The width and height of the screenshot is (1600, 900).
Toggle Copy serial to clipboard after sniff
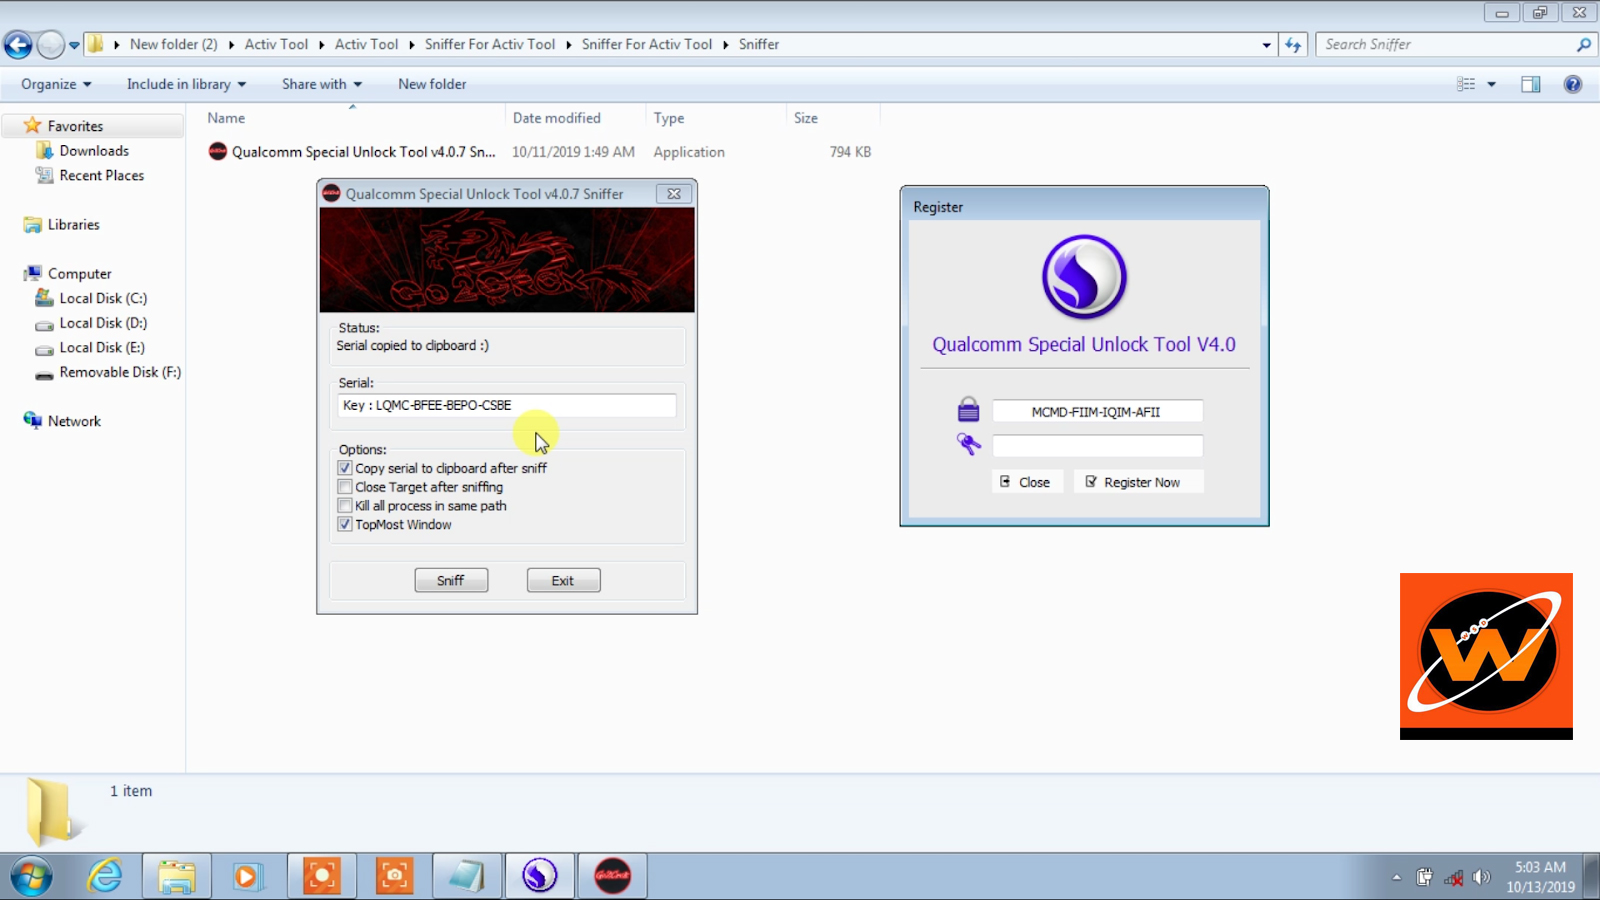coord(345,468)
